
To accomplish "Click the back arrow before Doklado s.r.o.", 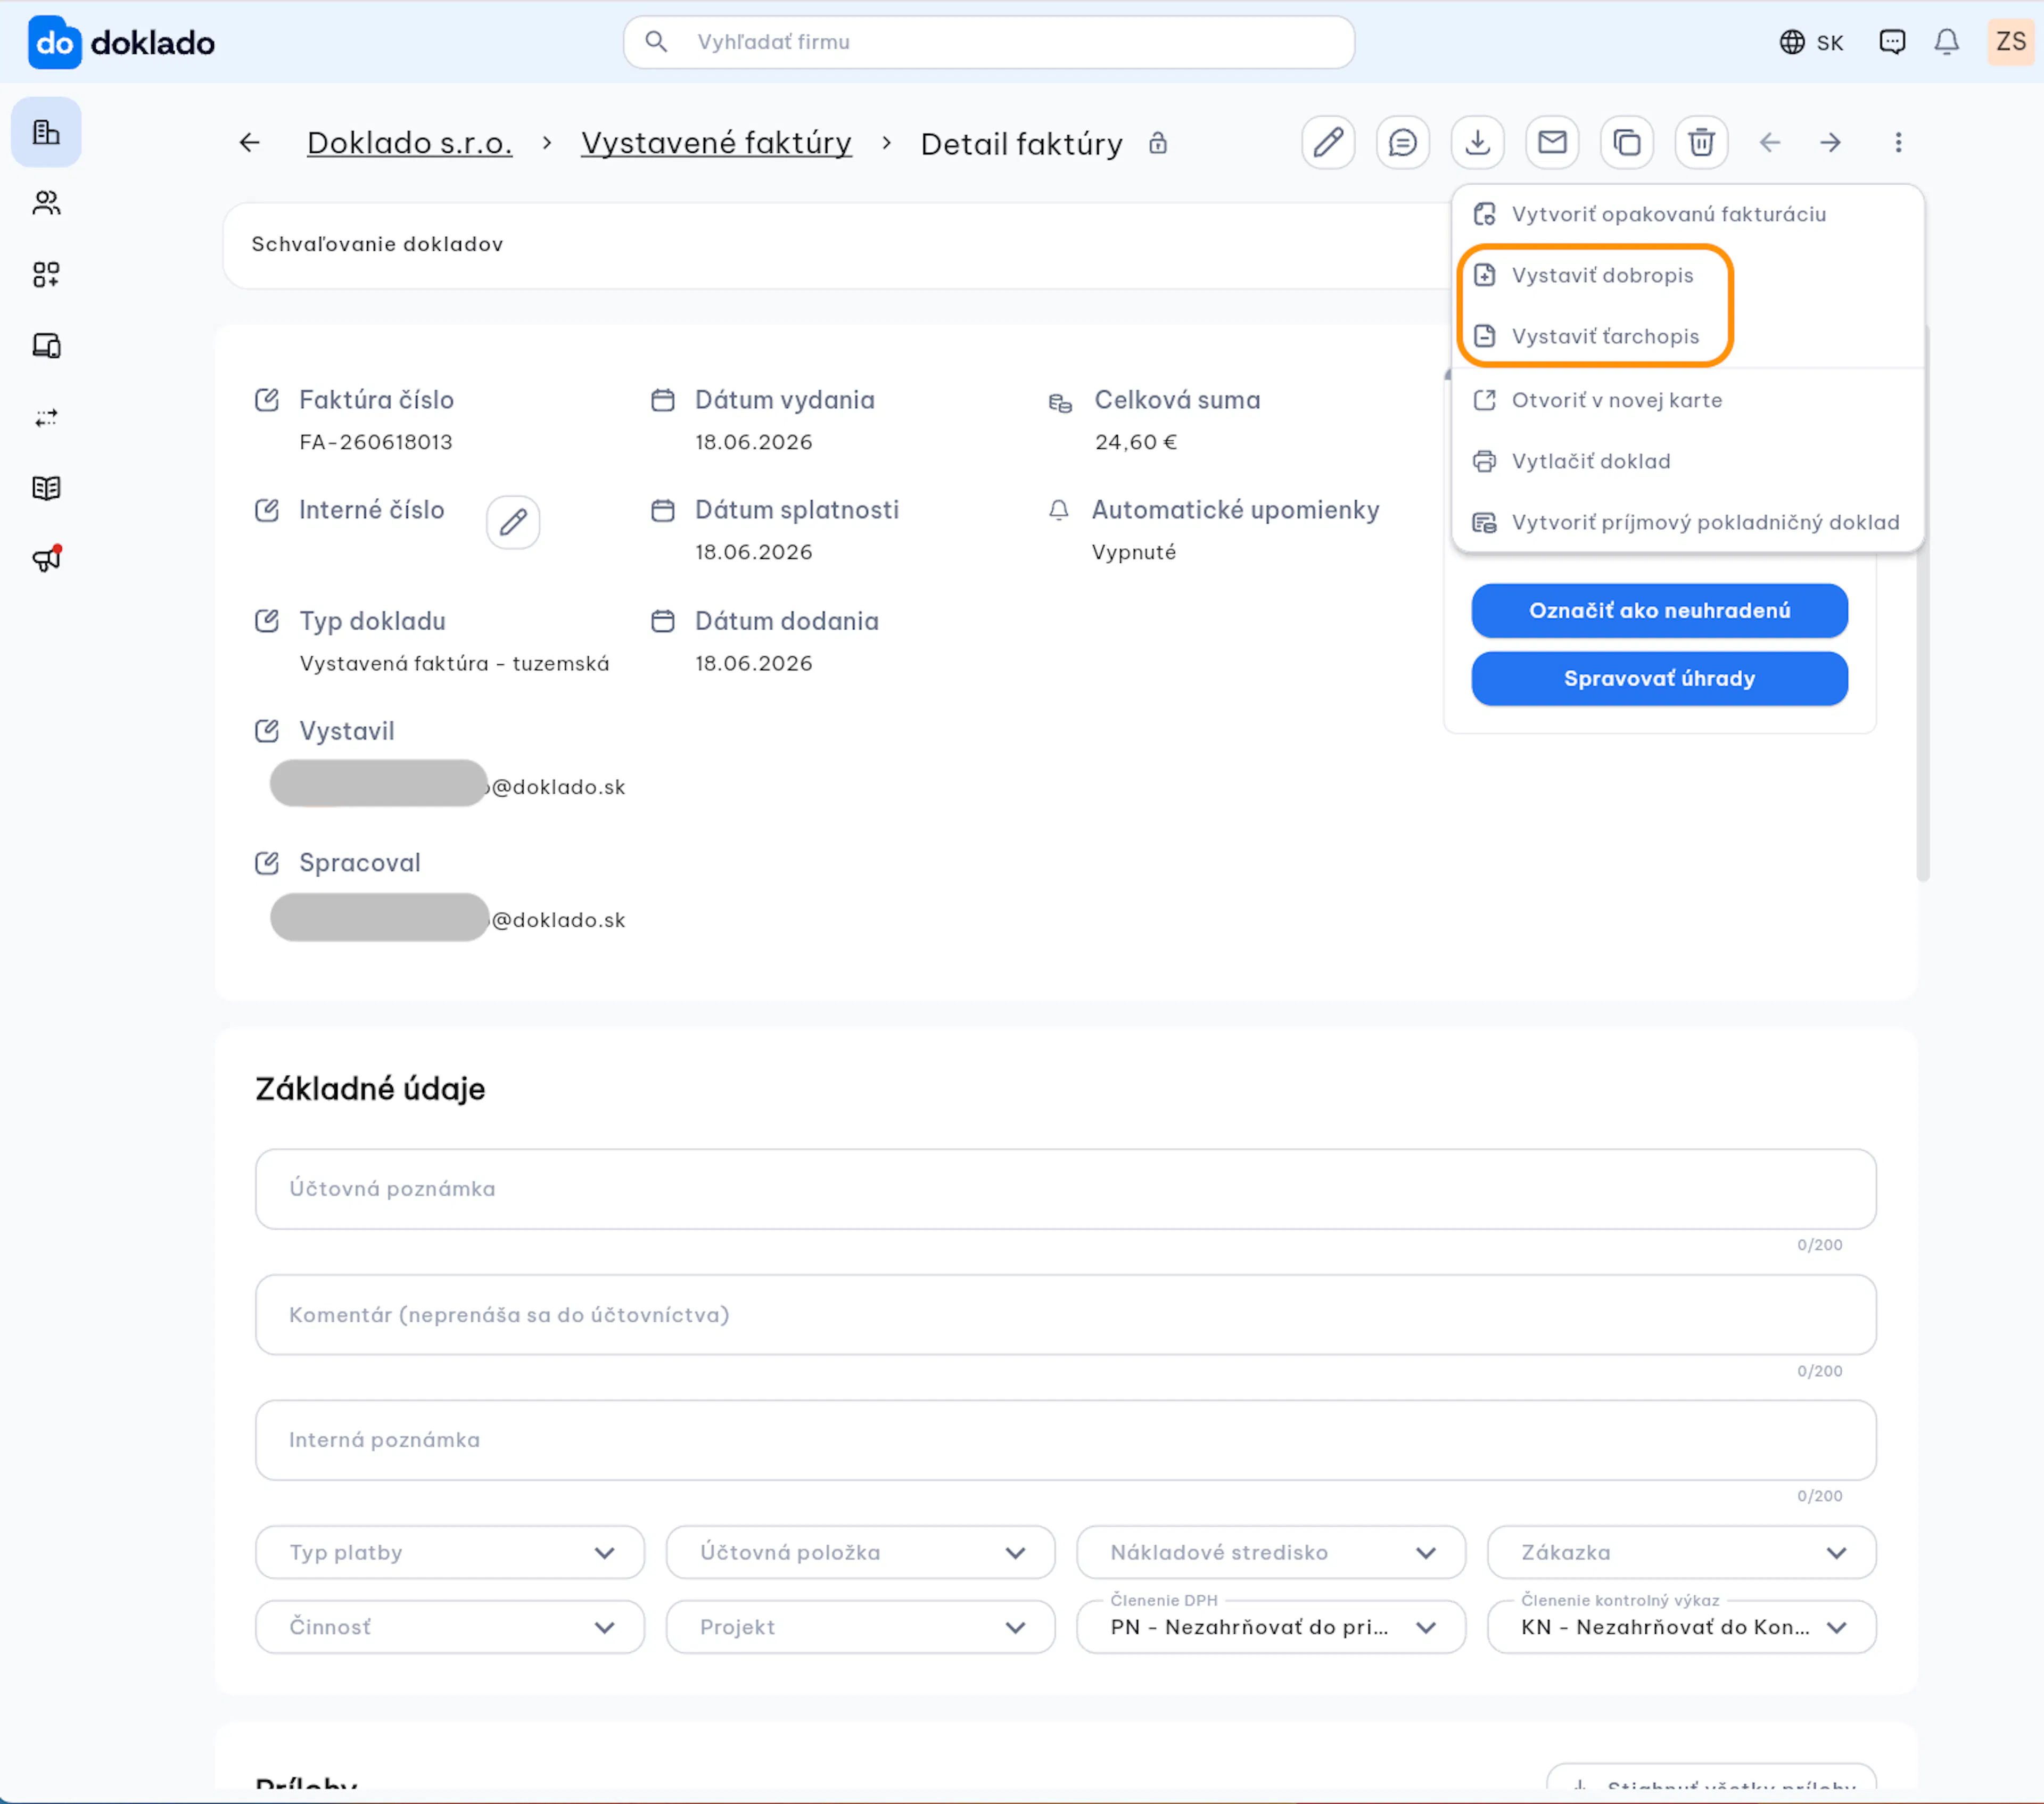I will click(x=250, y=143).
